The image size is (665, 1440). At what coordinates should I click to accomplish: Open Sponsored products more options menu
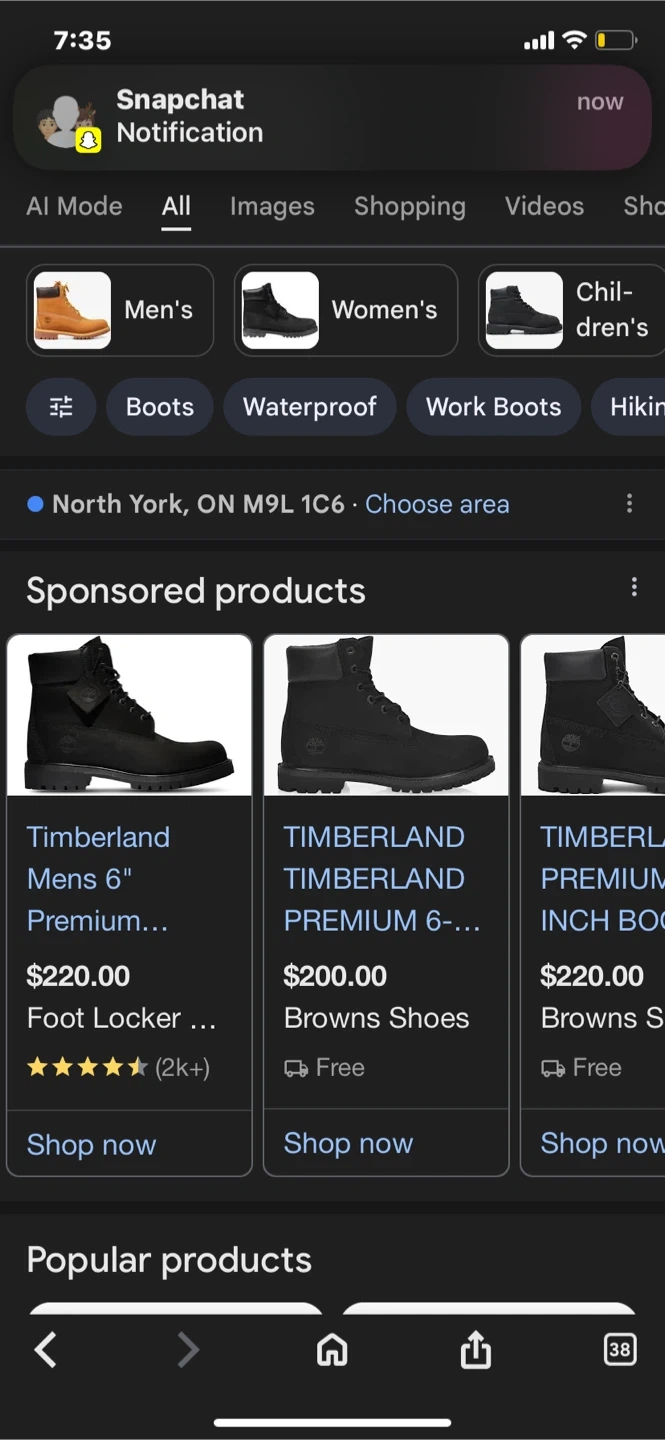(634, 587)
